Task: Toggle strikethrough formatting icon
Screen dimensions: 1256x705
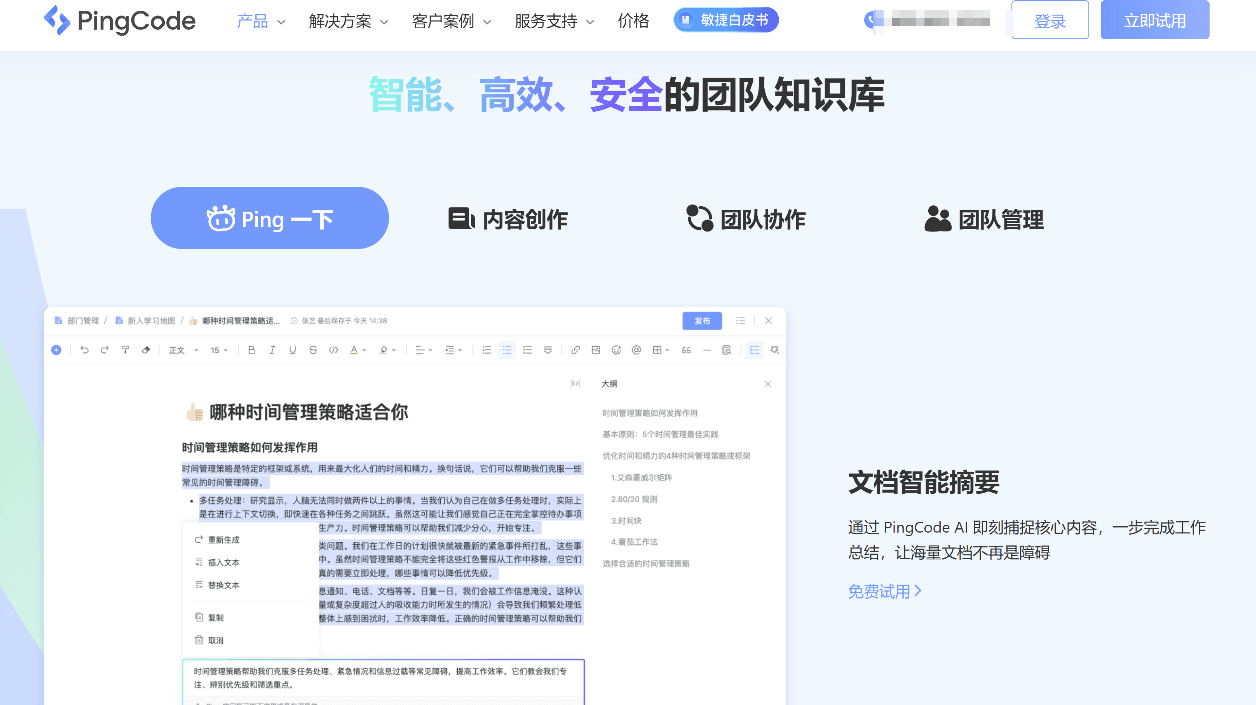Action: (313, 350)
